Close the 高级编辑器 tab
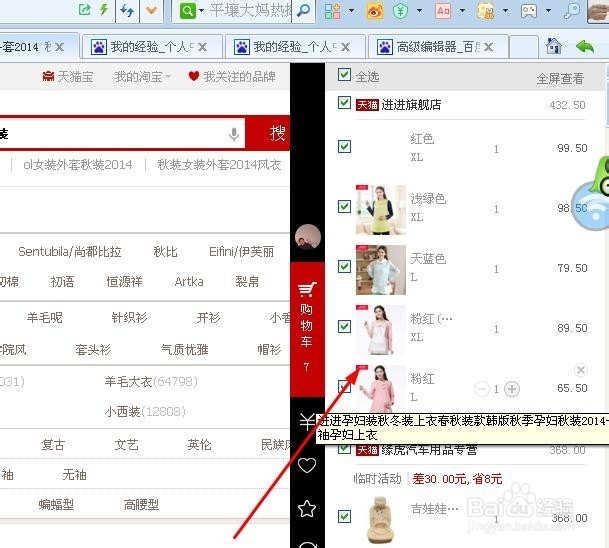The height and width of the screenshot is (548, 609). click(489, 47)
